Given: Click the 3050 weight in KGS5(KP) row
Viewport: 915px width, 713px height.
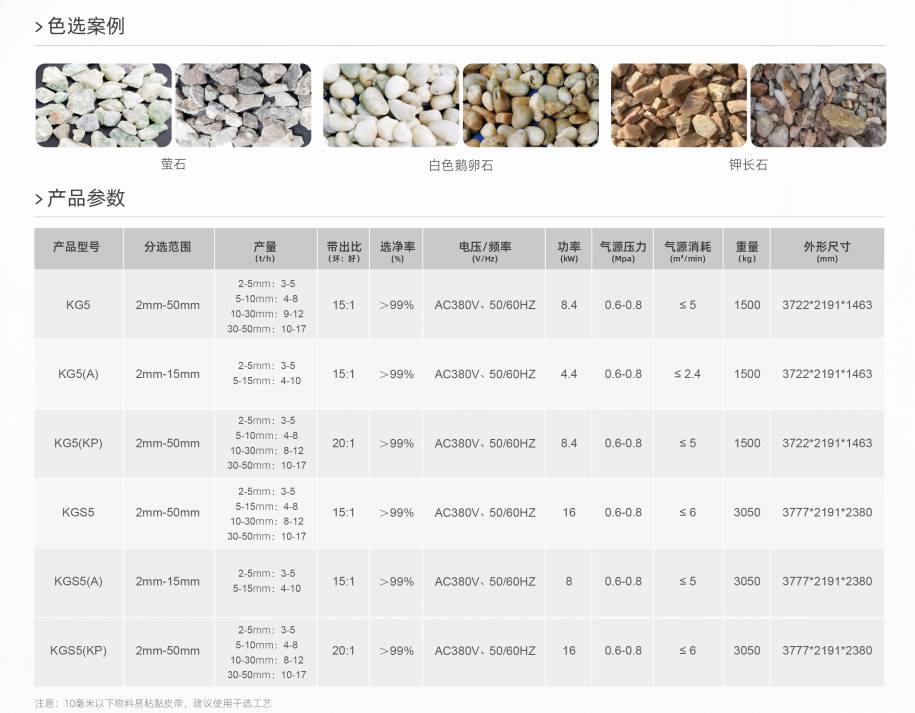Looking at the screenshot, I should 747,651.
